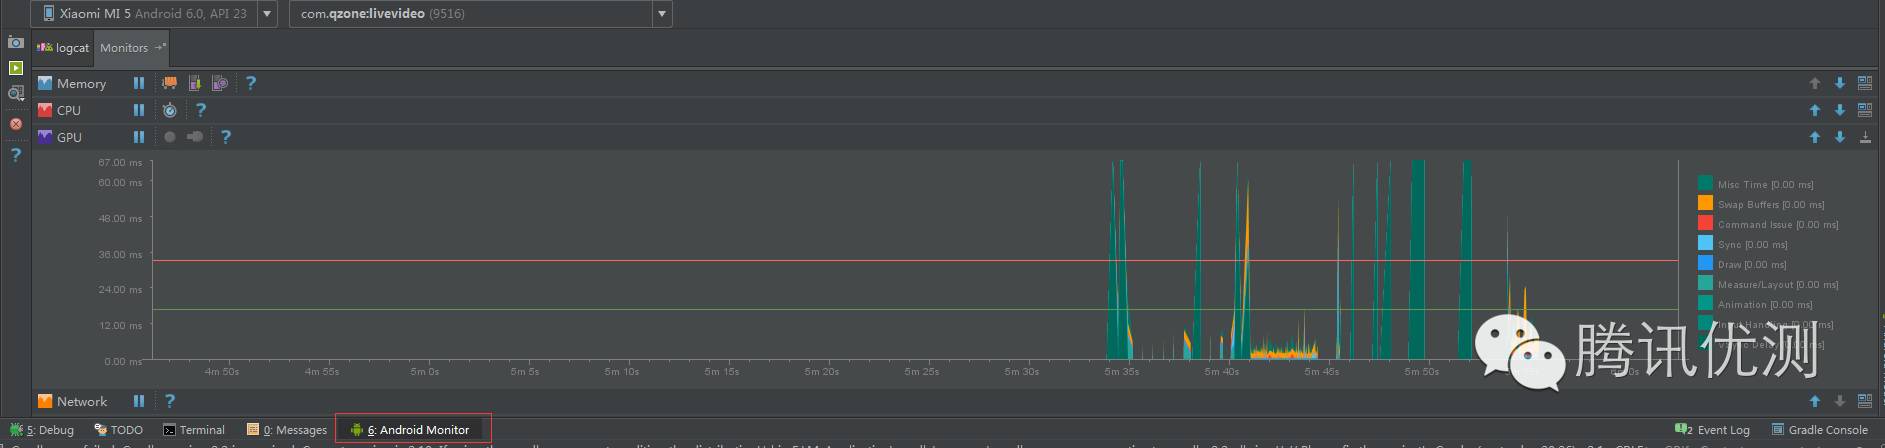Open Network monitor help question mark
The height and width of the screenshot is (448, 1885).
170,401
